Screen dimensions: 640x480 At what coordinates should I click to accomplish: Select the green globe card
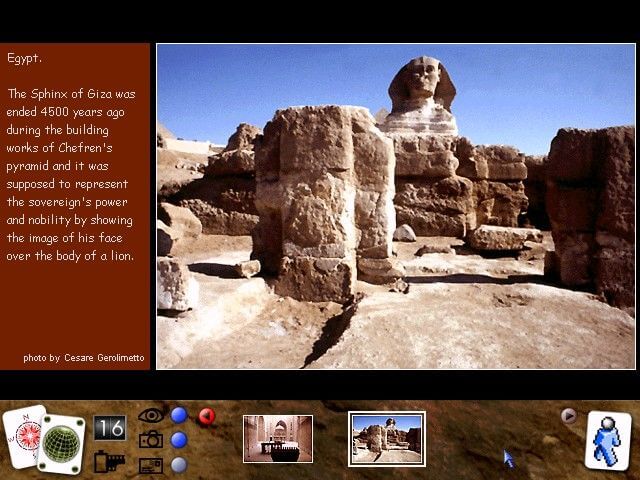point(62,444)
